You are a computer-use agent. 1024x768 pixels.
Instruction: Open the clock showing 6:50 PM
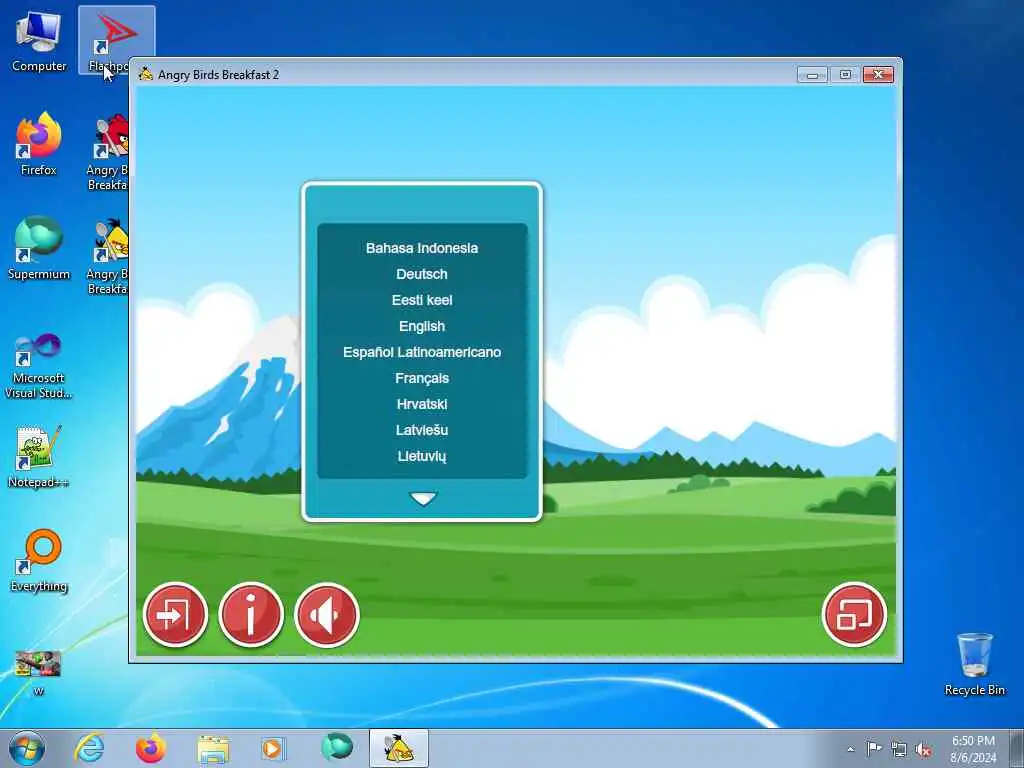(973, 749)
